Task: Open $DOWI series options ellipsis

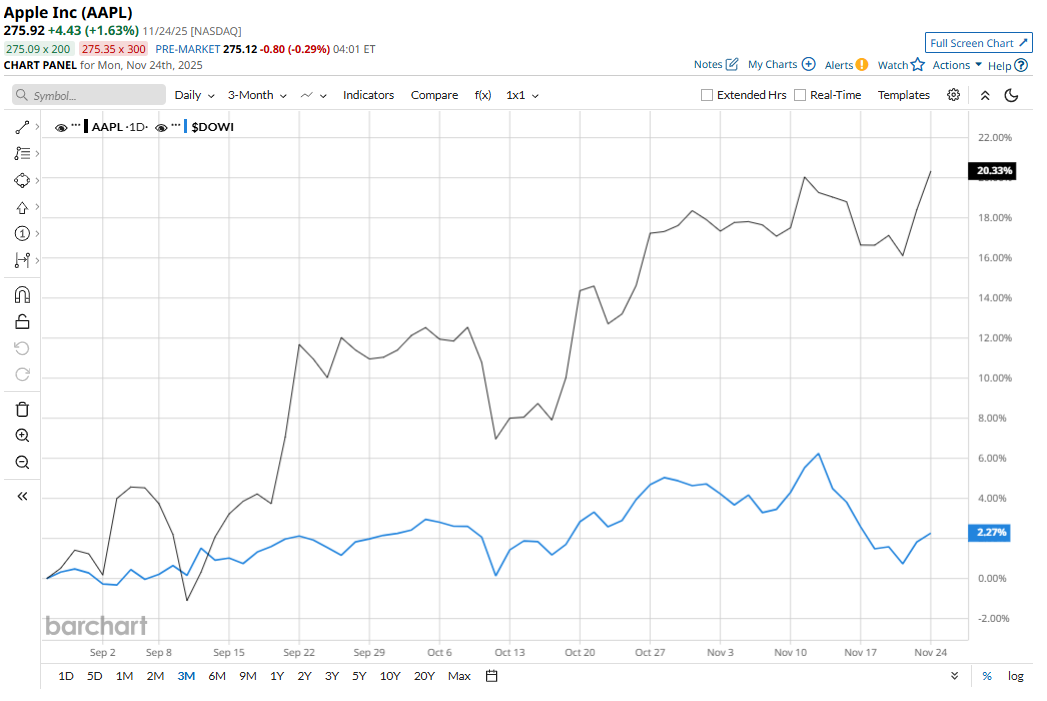Action: click(x=176, y=125)
